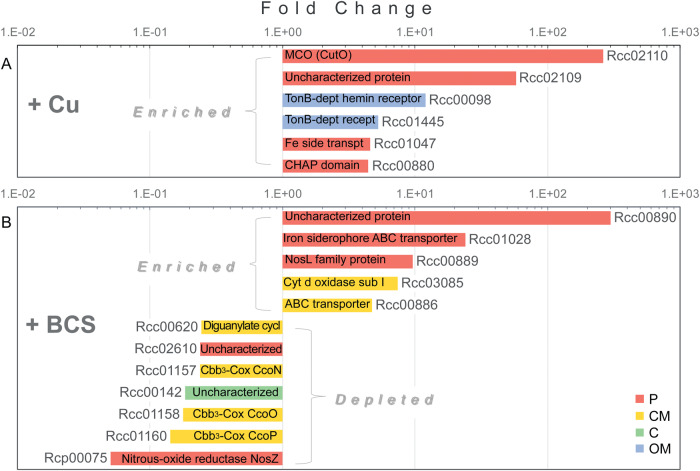The height and width of the screenshot is (471, 700).
Task: Click the Rcc02109 Uncharacterized protein bar
Action: (x=399, y=78)
